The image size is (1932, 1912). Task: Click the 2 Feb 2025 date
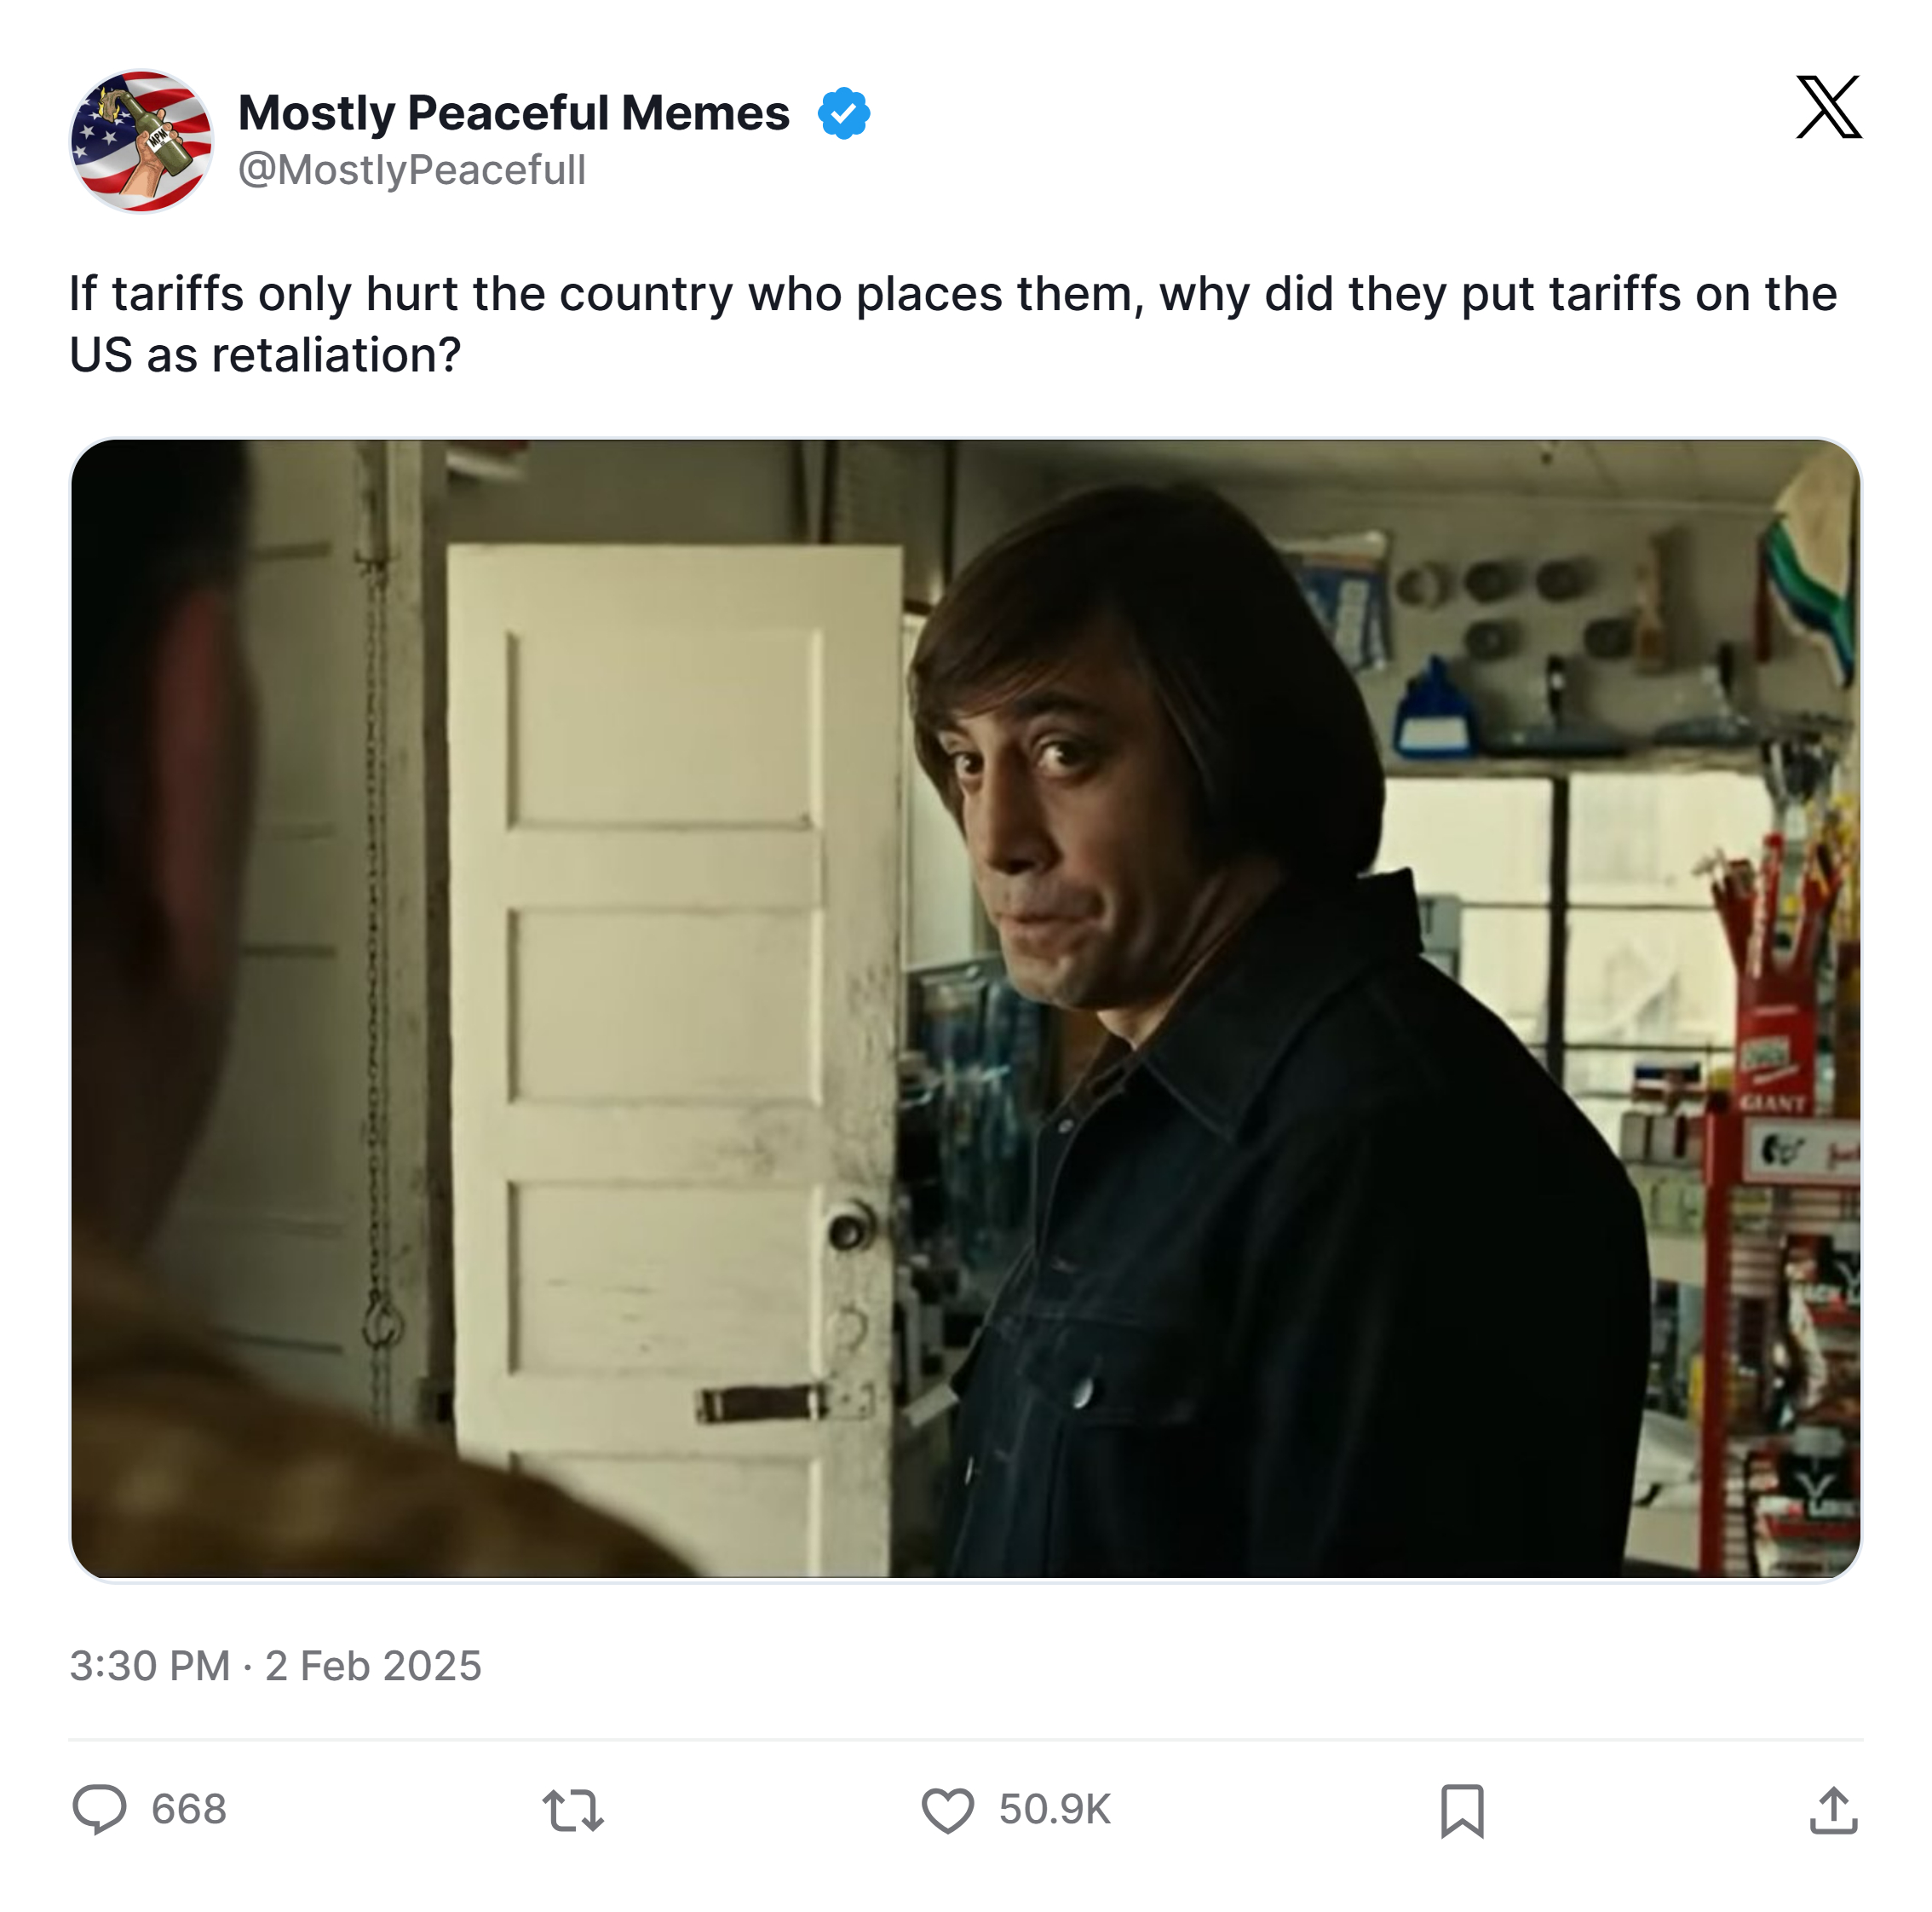(x=373, y=1666)
